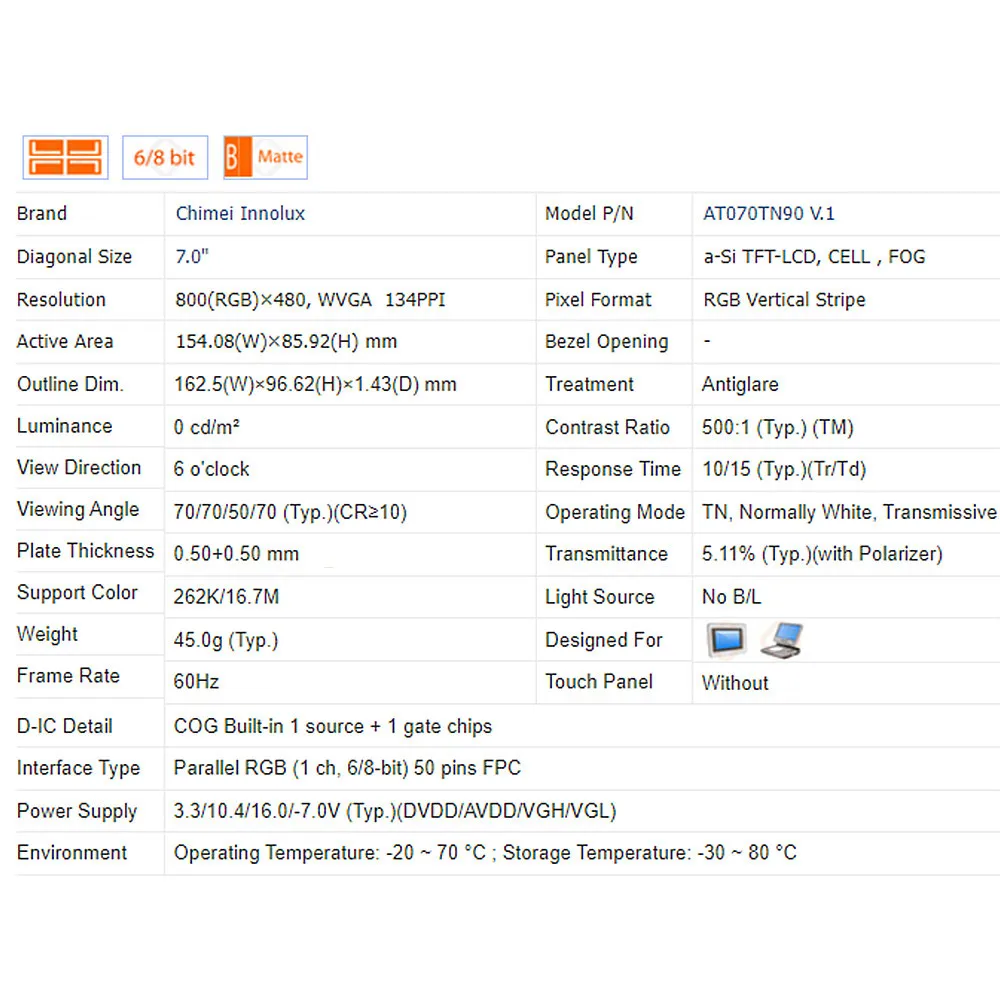1000x1000 pixels.
Task: Select 70/70/50/70 (Typ.)(CR≥10) value
Action: (x=290, y=512)
